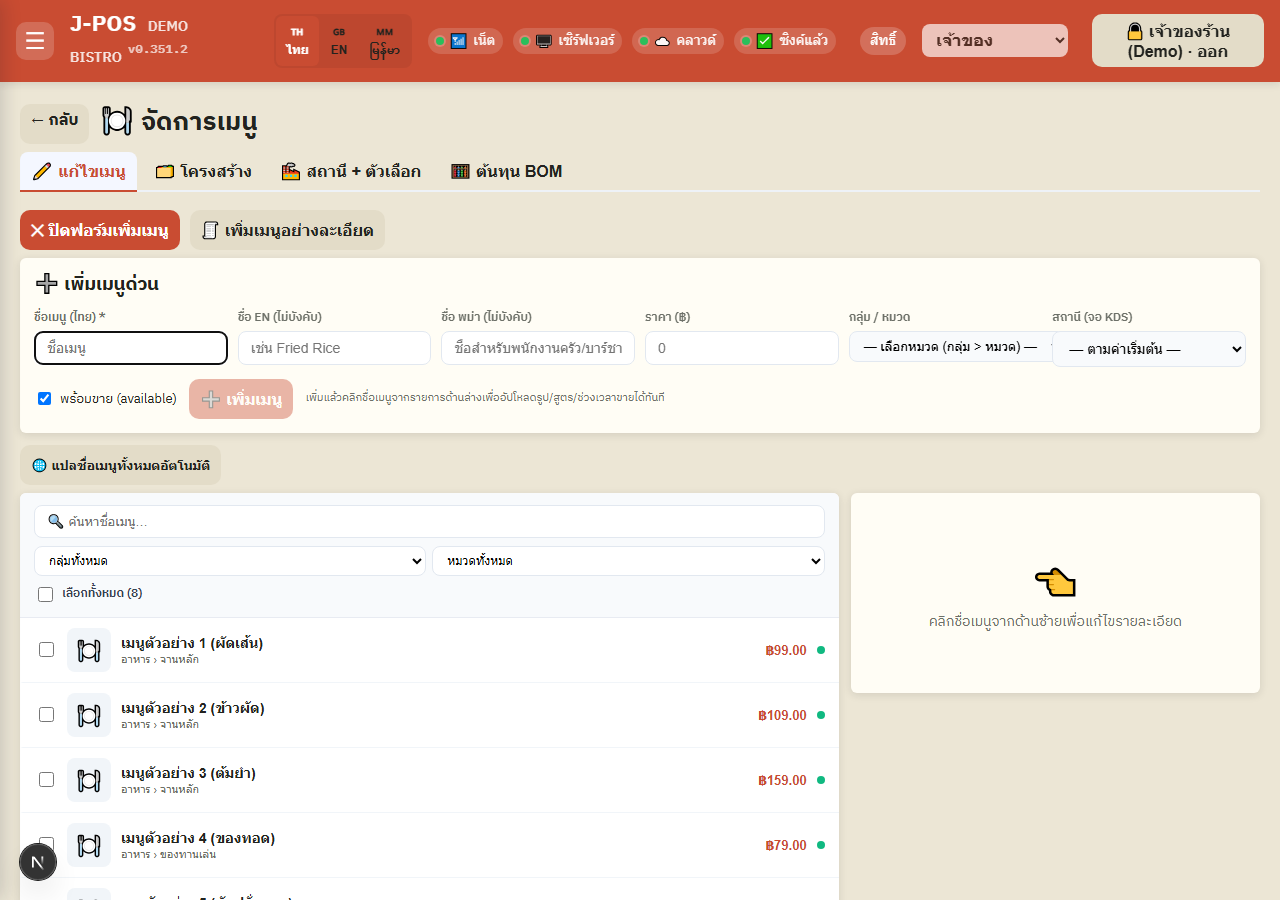Toggle the พร้อมขาย (available) checkbox
The width and height of the screenshot is (1280, 900).
click(x=44, y=398)
